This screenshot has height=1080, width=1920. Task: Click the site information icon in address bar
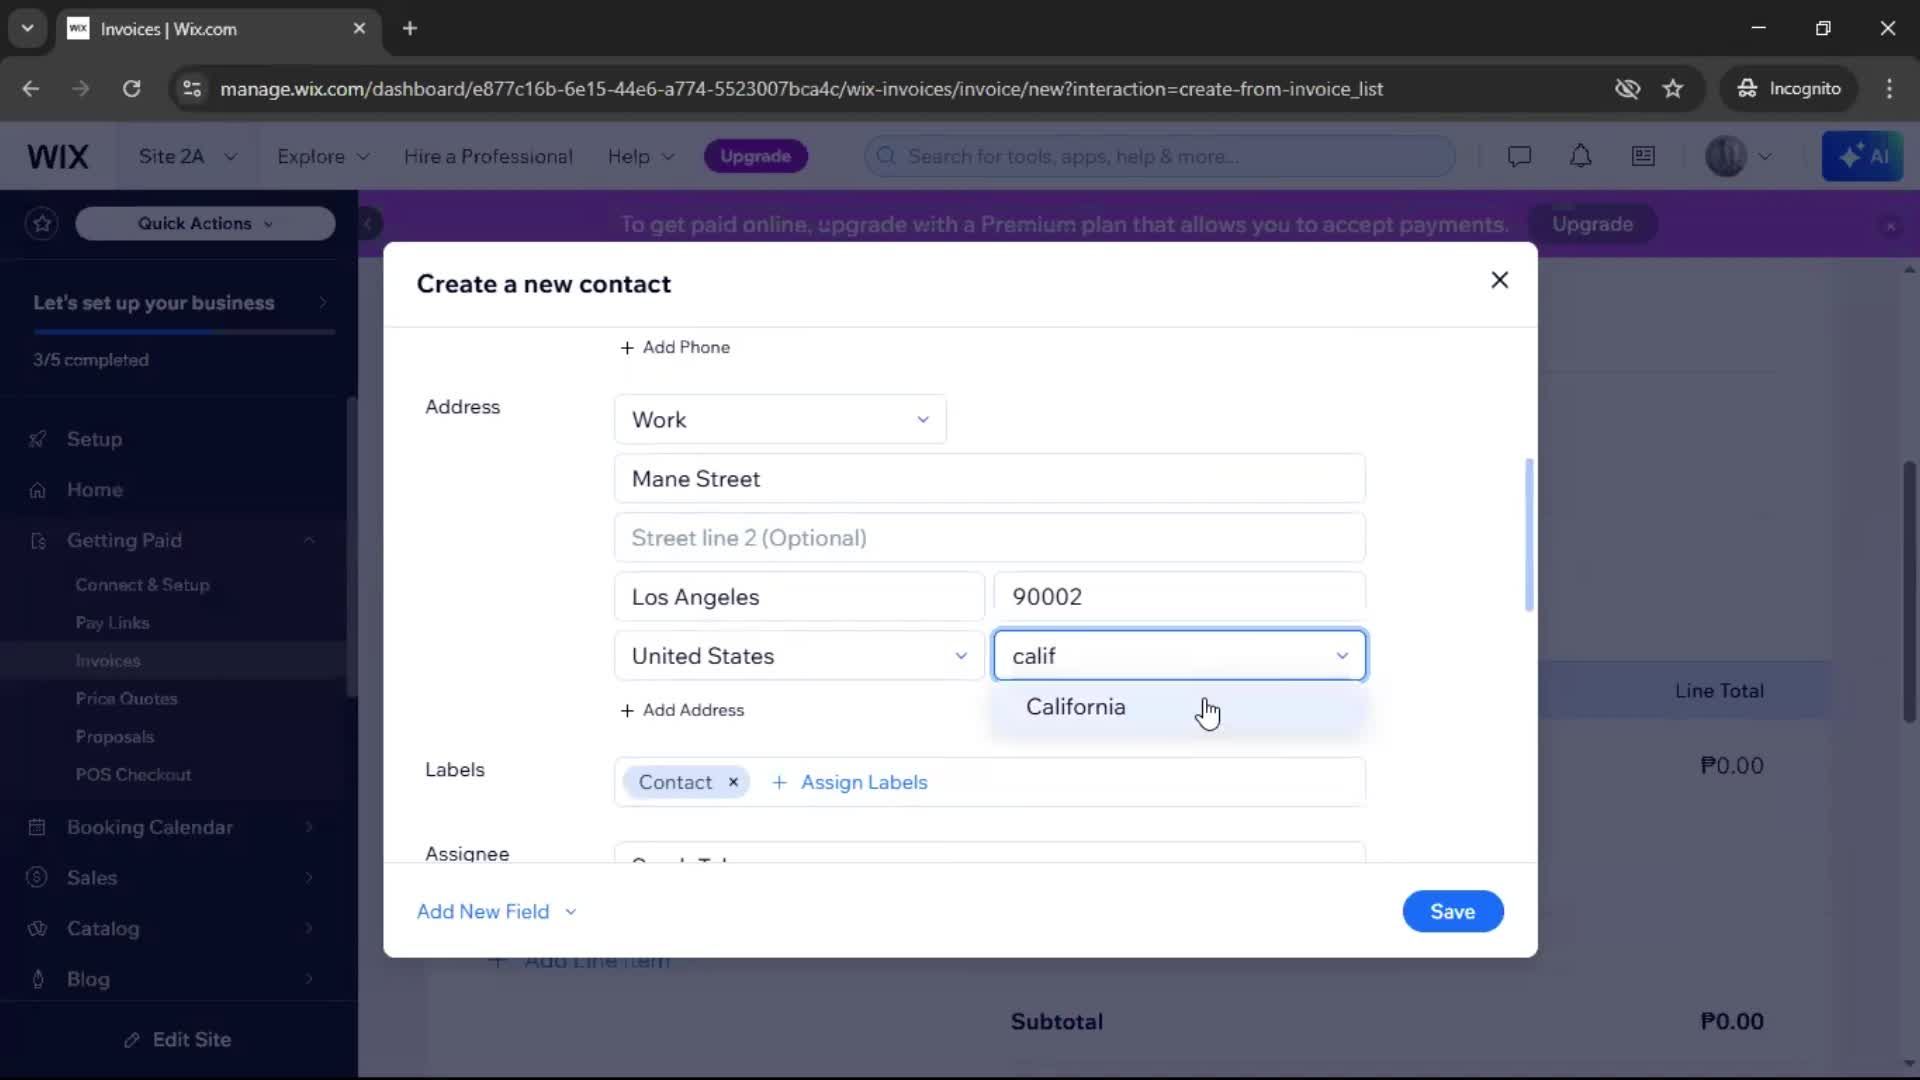click(191, 88)
